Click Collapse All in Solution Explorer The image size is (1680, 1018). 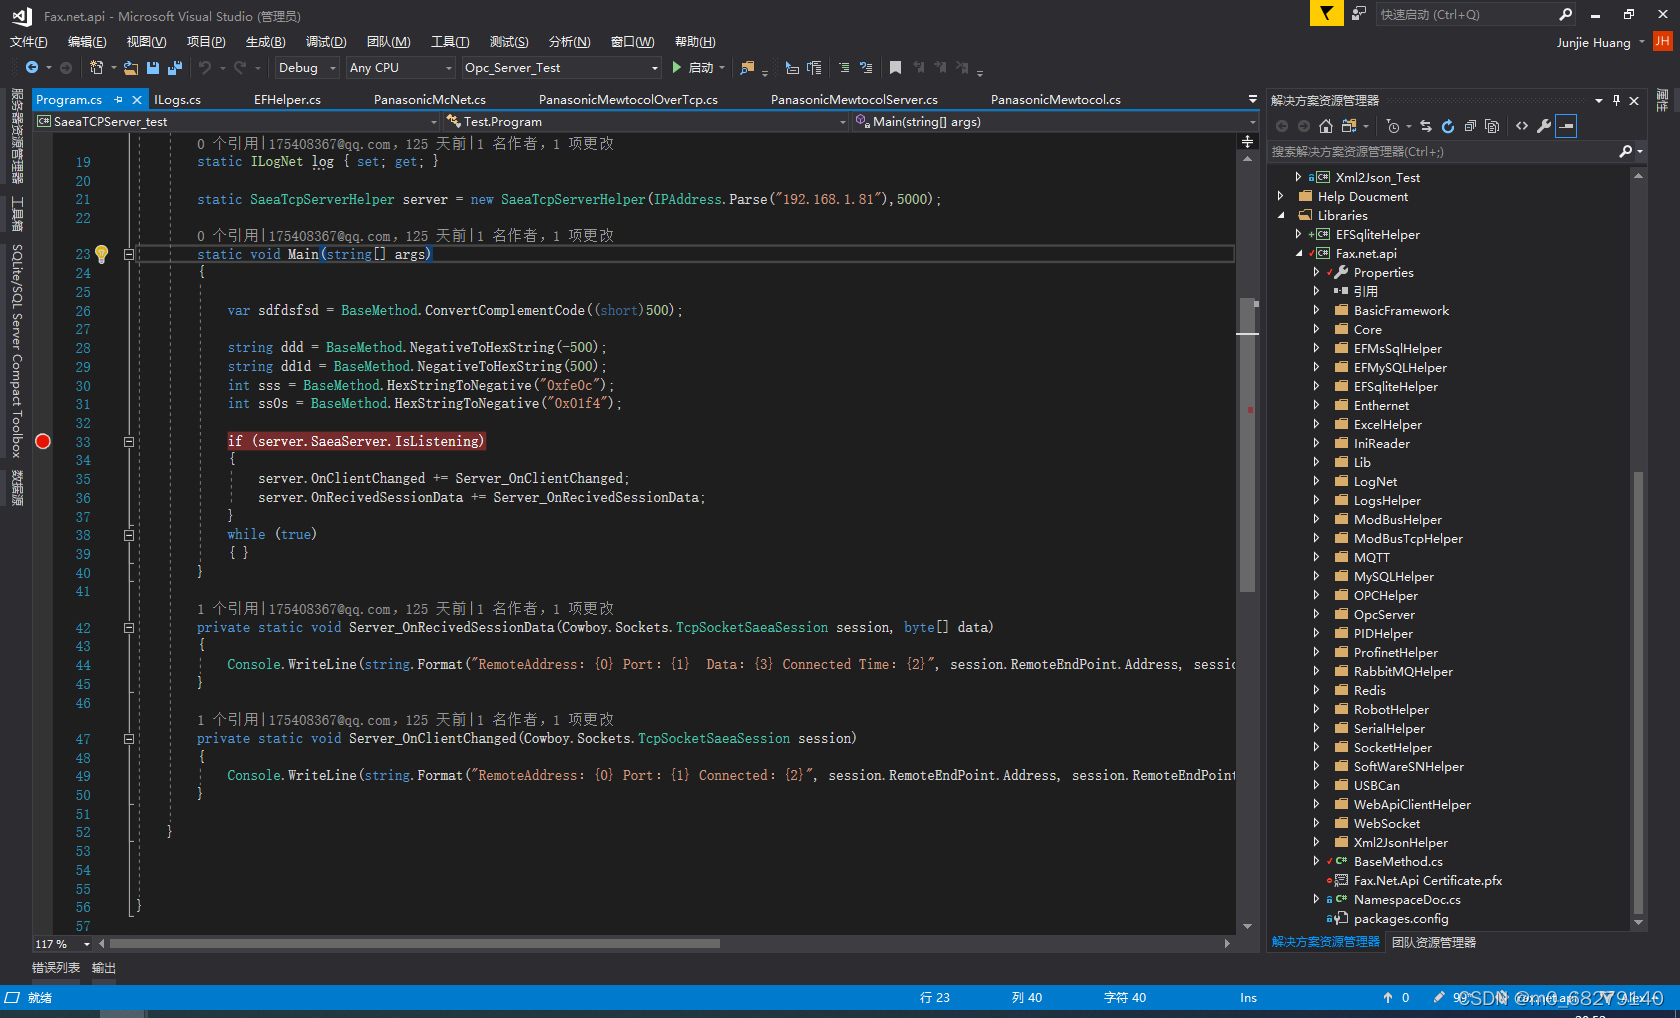[1470, 126]
